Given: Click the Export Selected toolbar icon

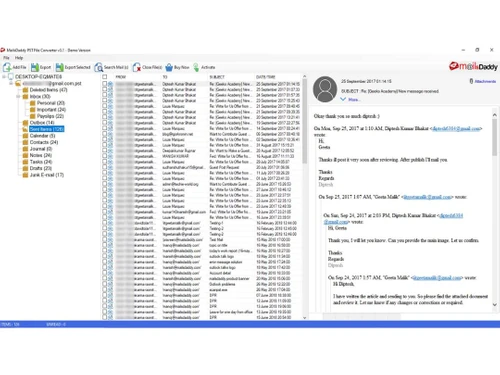Looking at the screenshot, I should [x=59, y=67].
